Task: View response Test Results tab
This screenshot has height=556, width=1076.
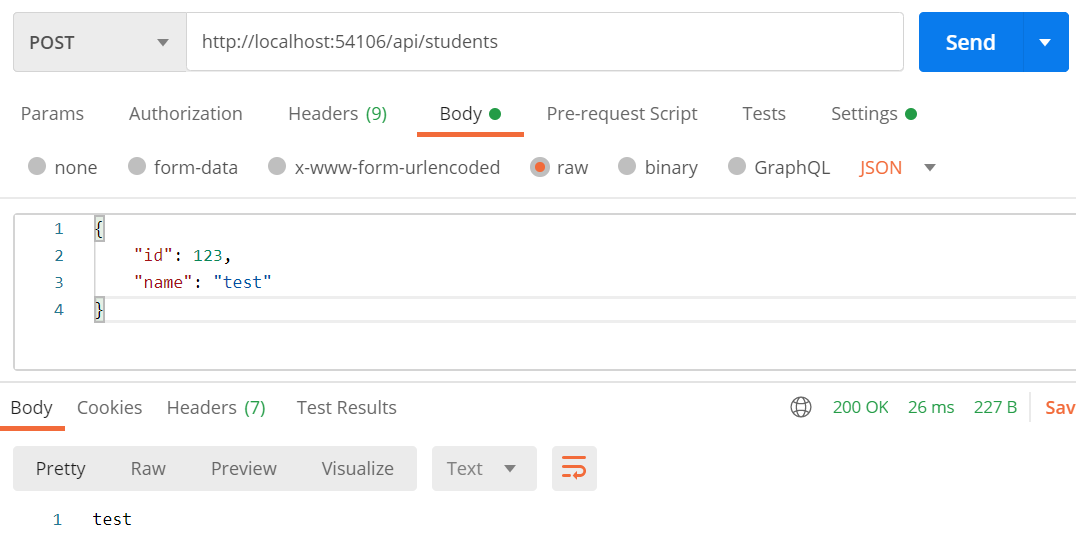Action: 347,407
